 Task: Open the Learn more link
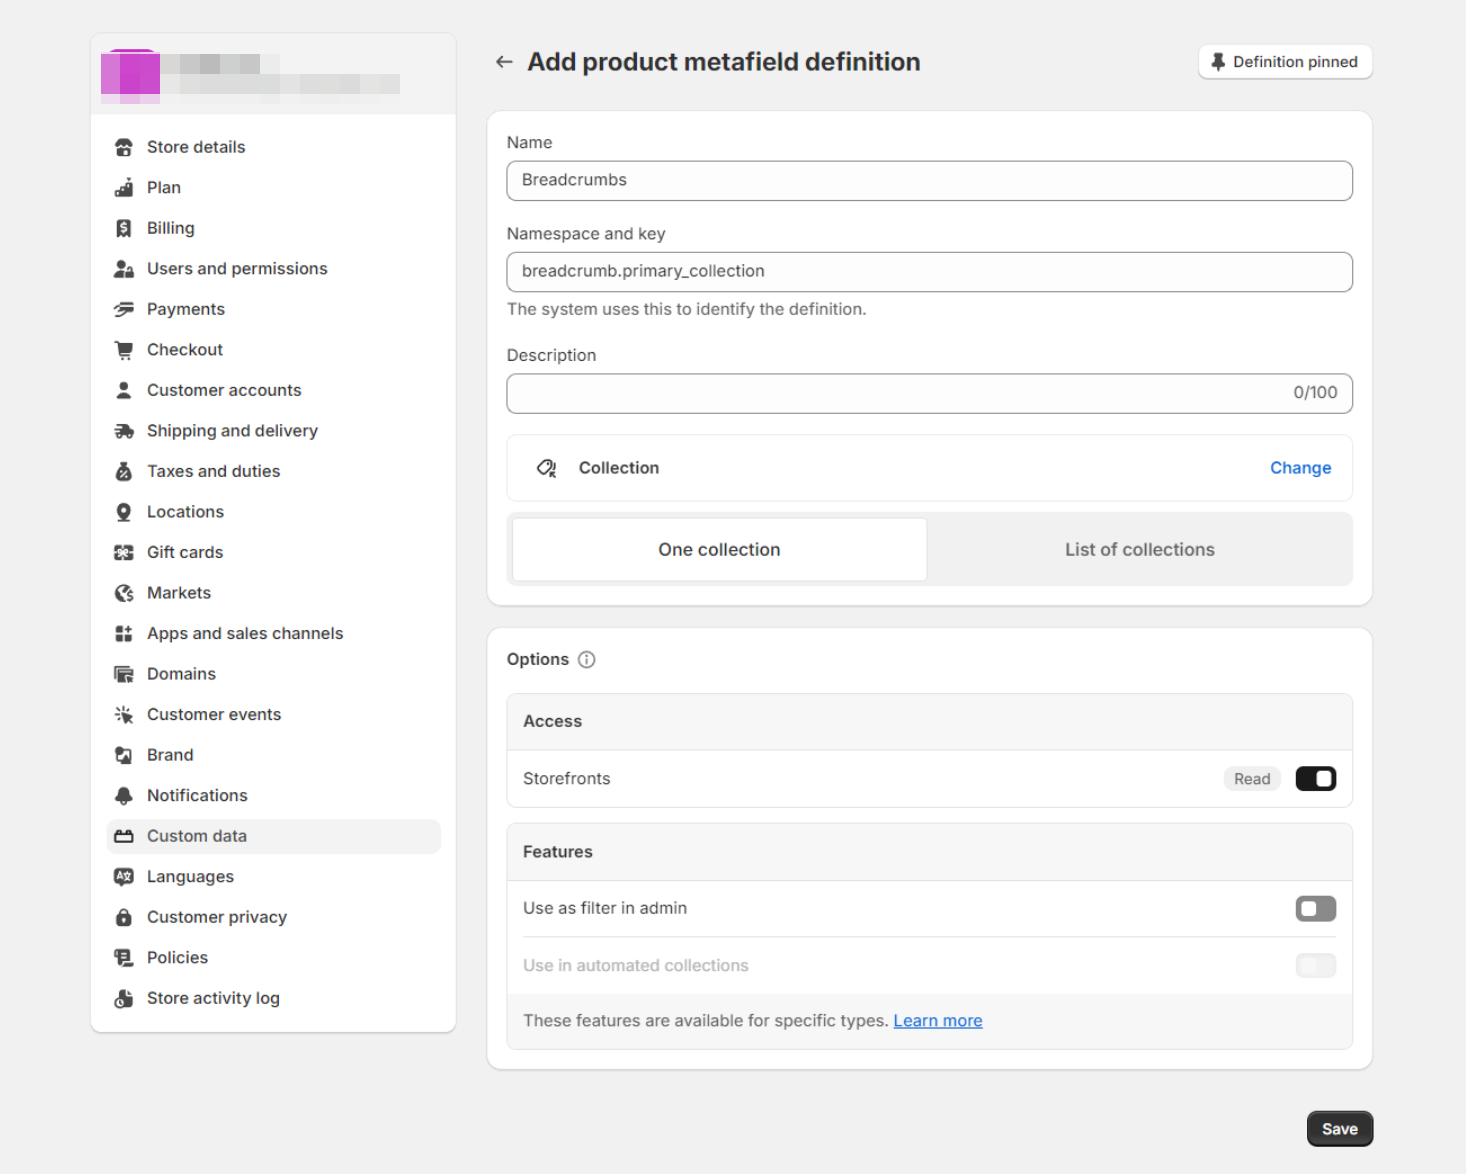pos(938,1021)
